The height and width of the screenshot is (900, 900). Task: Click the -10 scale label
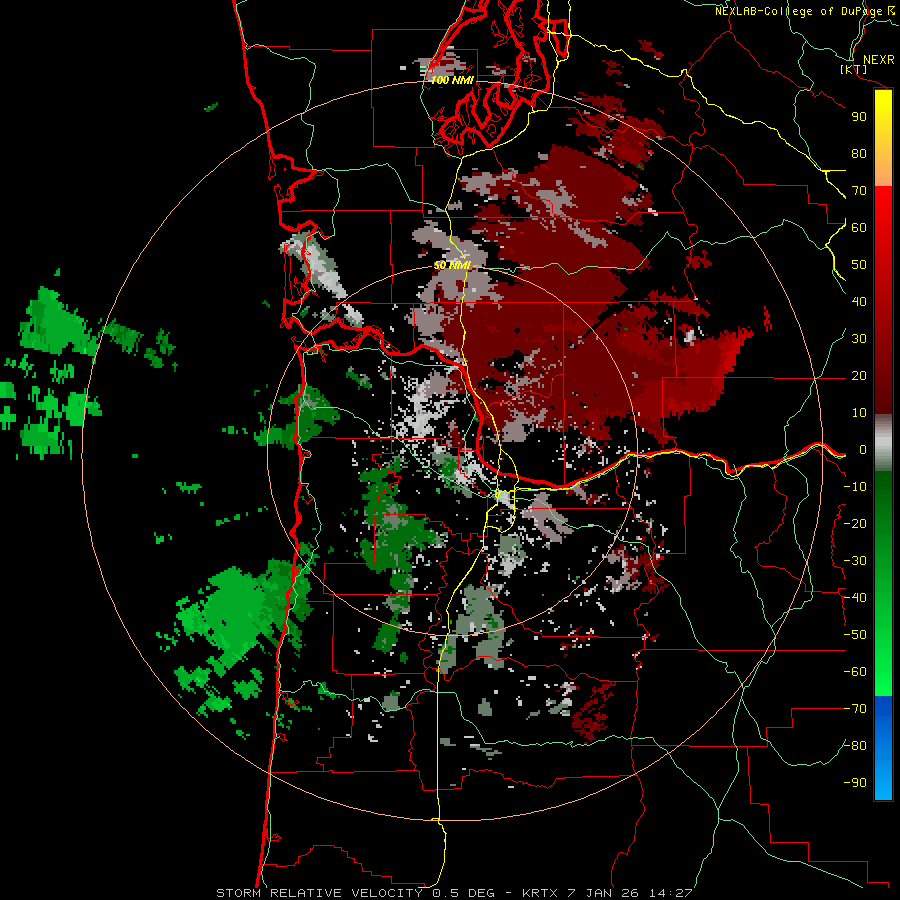[855, 487]
